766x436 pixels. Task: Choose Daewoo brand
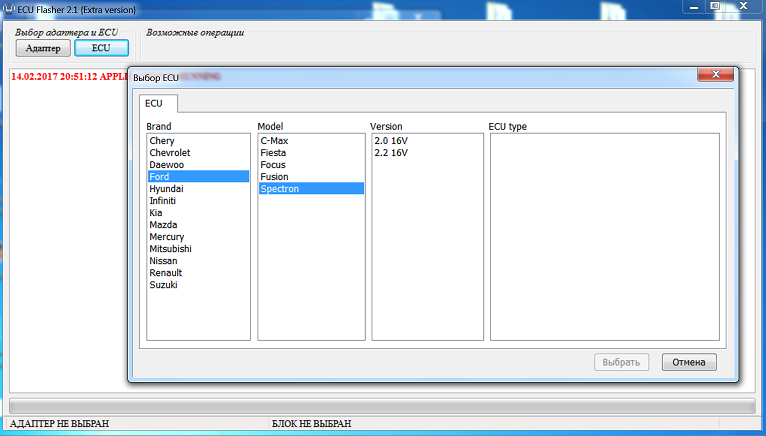(x=198, y=165)
